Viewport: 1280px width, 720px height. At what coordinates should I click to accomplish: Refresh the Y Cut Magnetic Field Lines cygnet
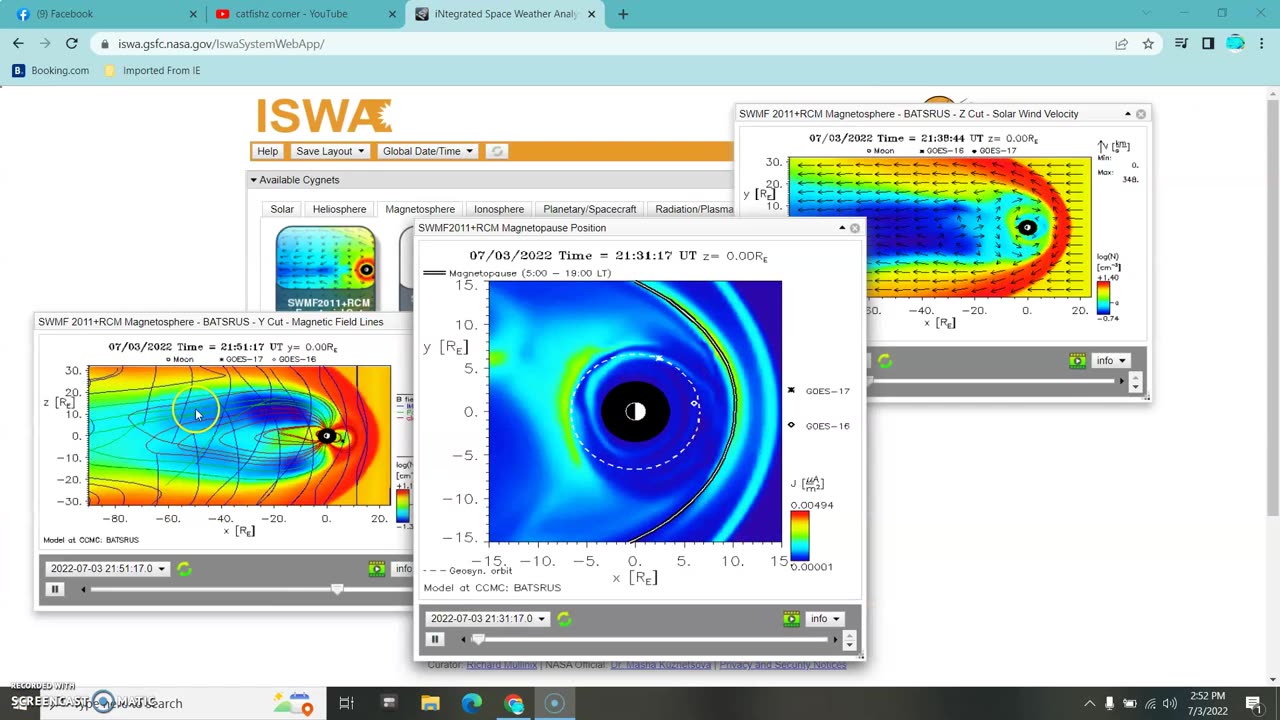pyautogui.click(x=184, y=569)
